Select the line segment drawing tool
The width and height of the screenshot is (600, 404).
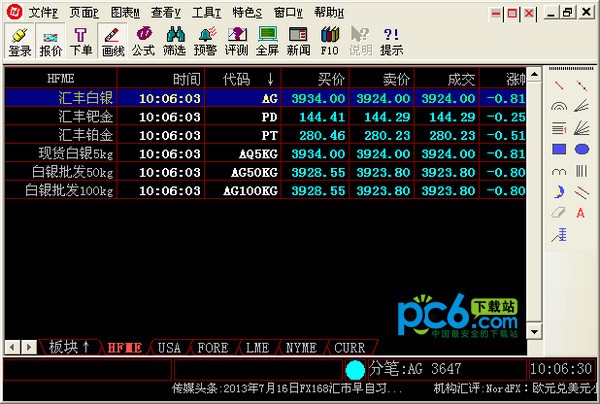click(x=559, y=85)
